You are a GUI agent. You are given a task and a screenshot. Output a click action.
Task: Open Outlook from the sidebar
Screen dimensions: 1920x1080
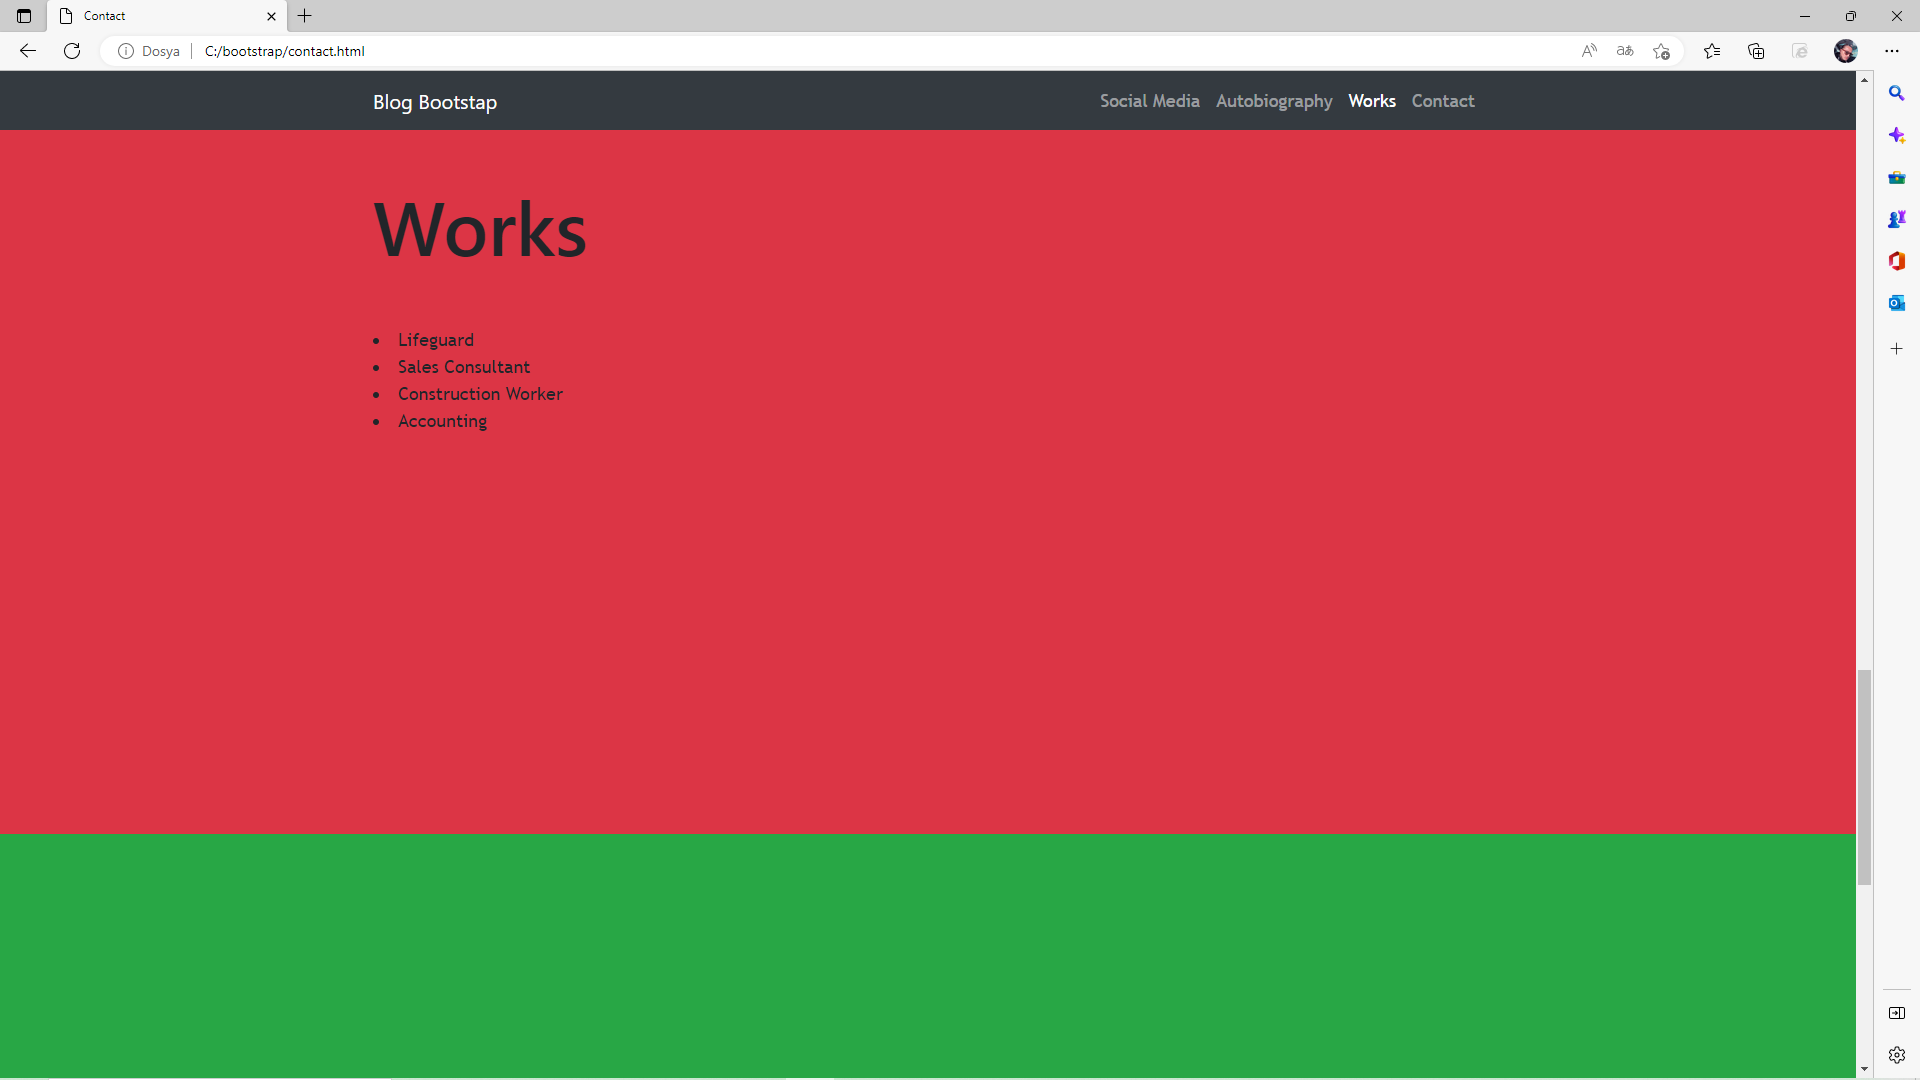point(1897,303)
